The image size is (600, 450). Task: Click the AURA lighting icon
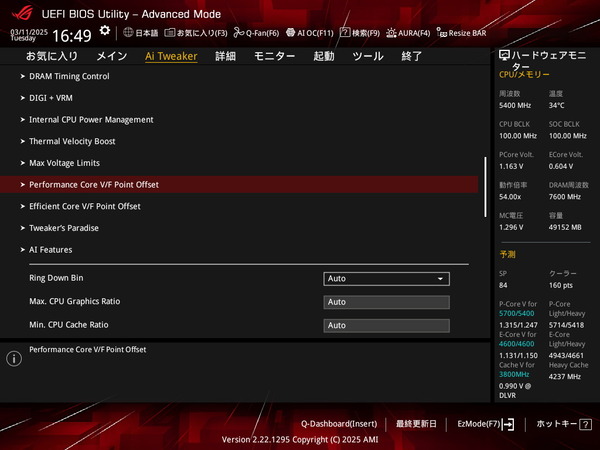[391, 33]
